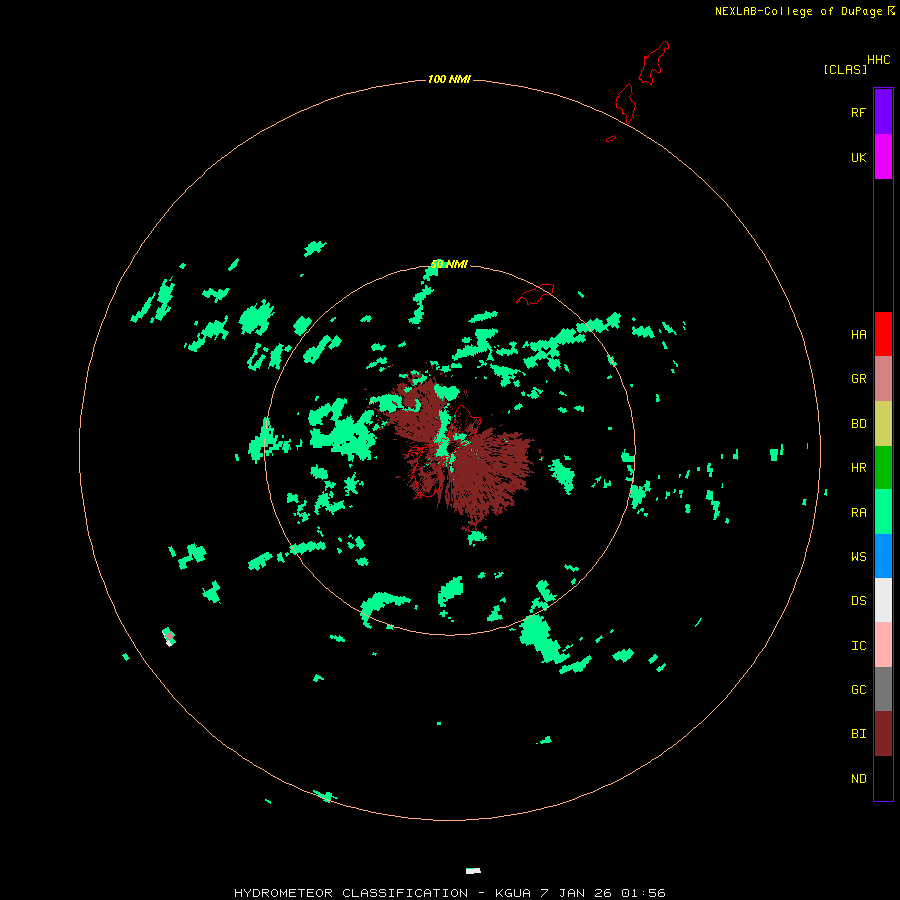Click the RA legend label
900x900 pixels.
pyautogui.click(x=858, y=513)
